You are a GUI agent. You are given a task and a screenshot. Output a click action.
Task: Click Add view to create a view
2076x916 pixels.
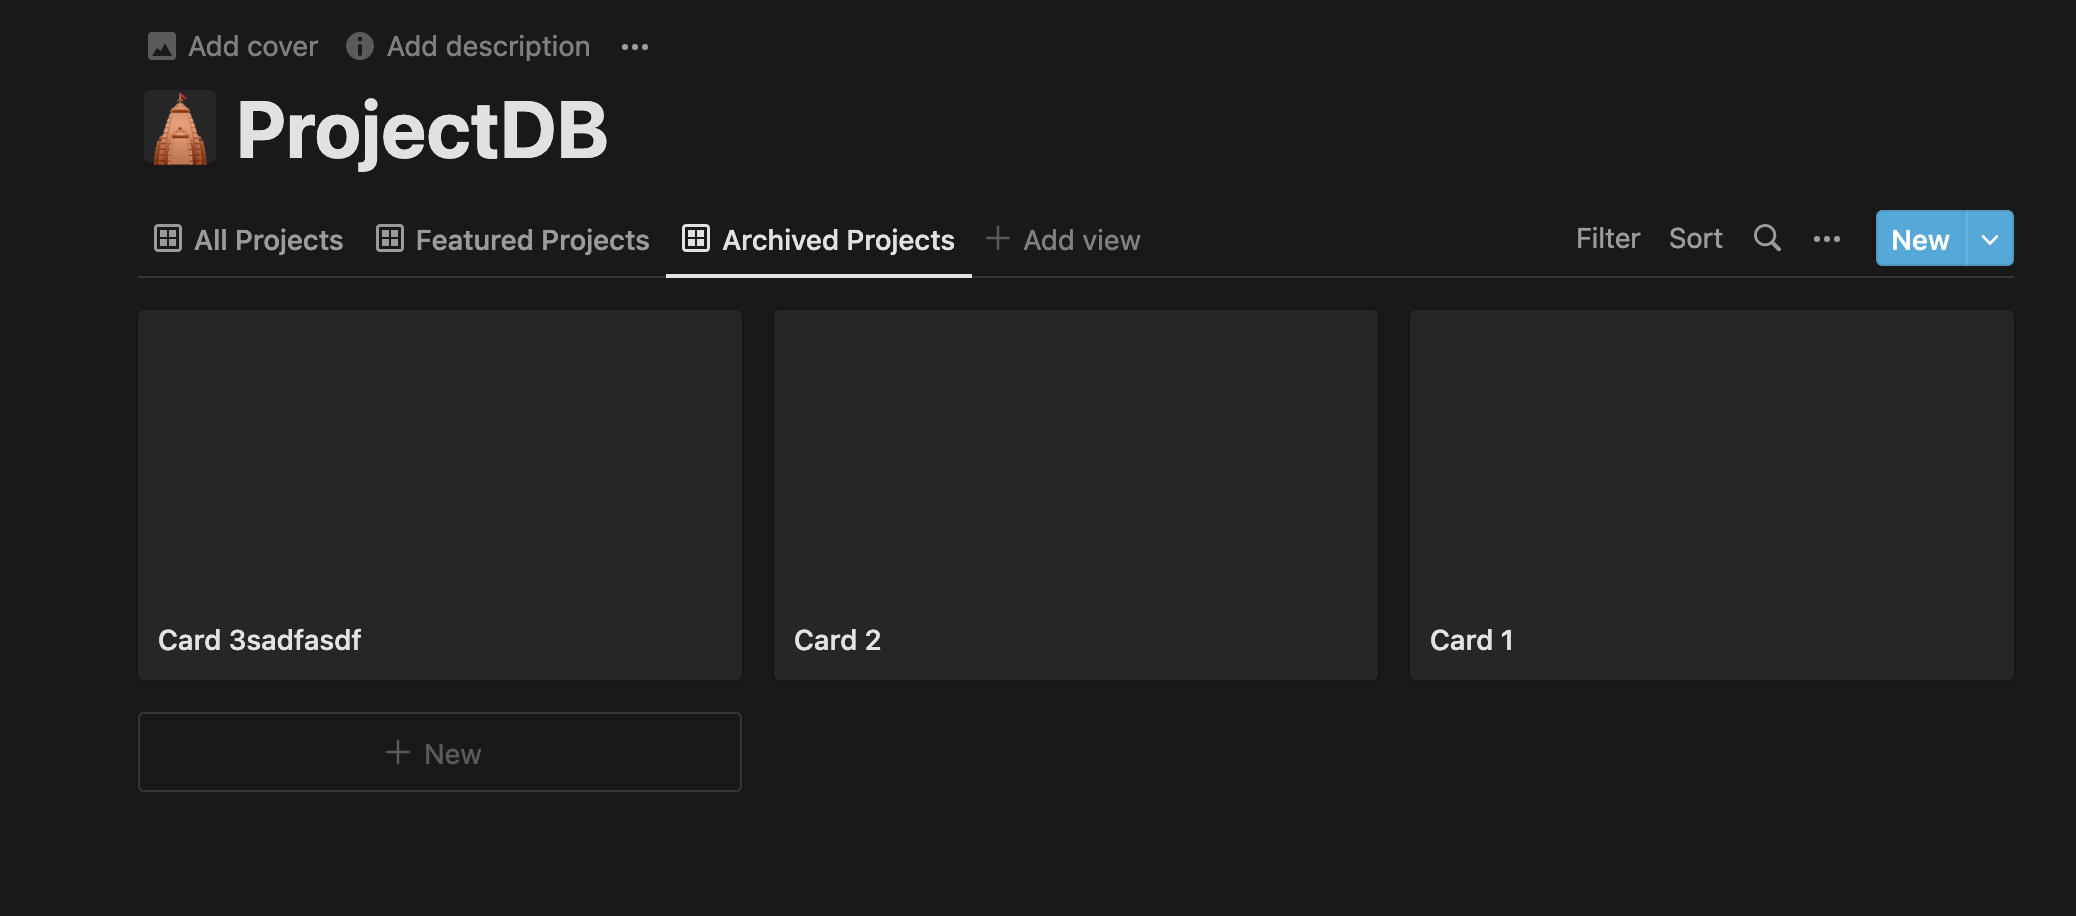coord(1063,239)
